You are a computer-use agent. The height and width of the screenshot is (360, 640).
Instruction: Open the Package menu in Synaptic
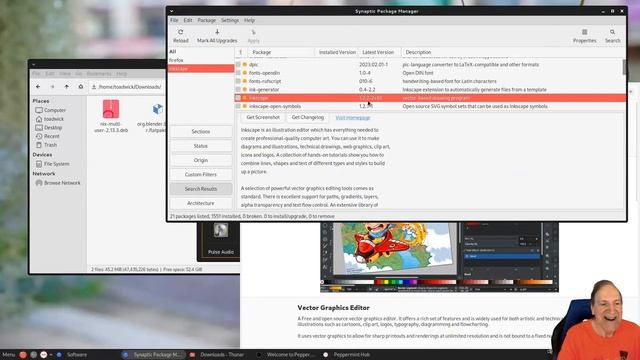point(207,20)
